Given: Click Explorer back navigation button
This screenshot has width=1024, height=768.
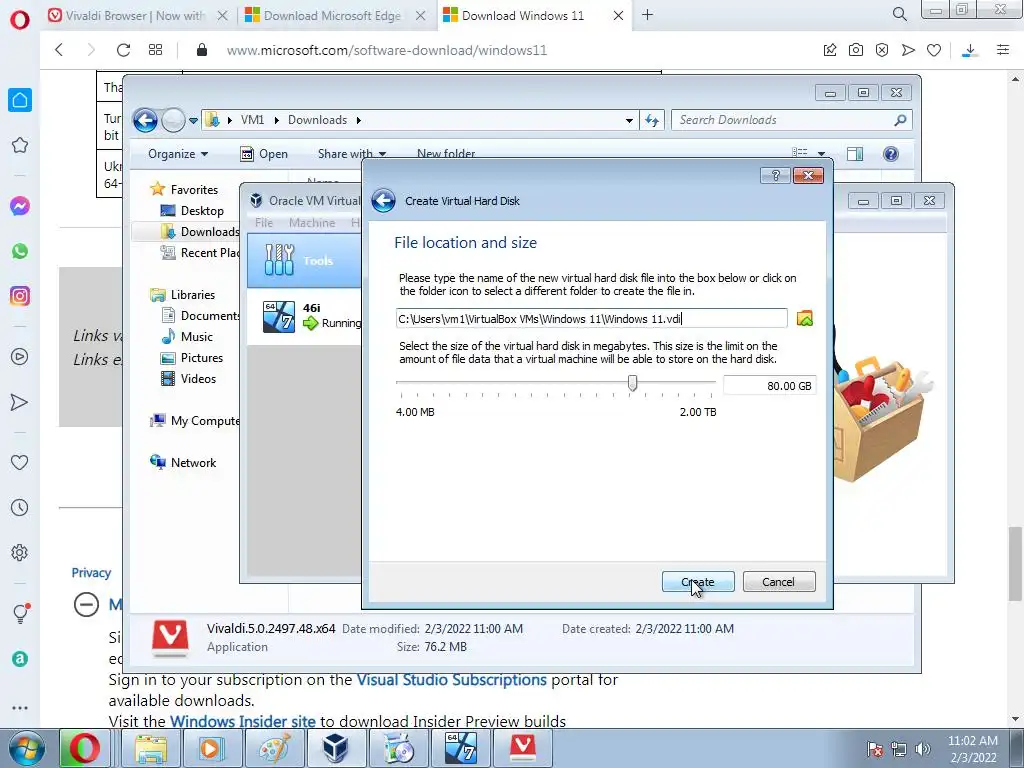Looking at the screenshot, I should coord(145,120).
